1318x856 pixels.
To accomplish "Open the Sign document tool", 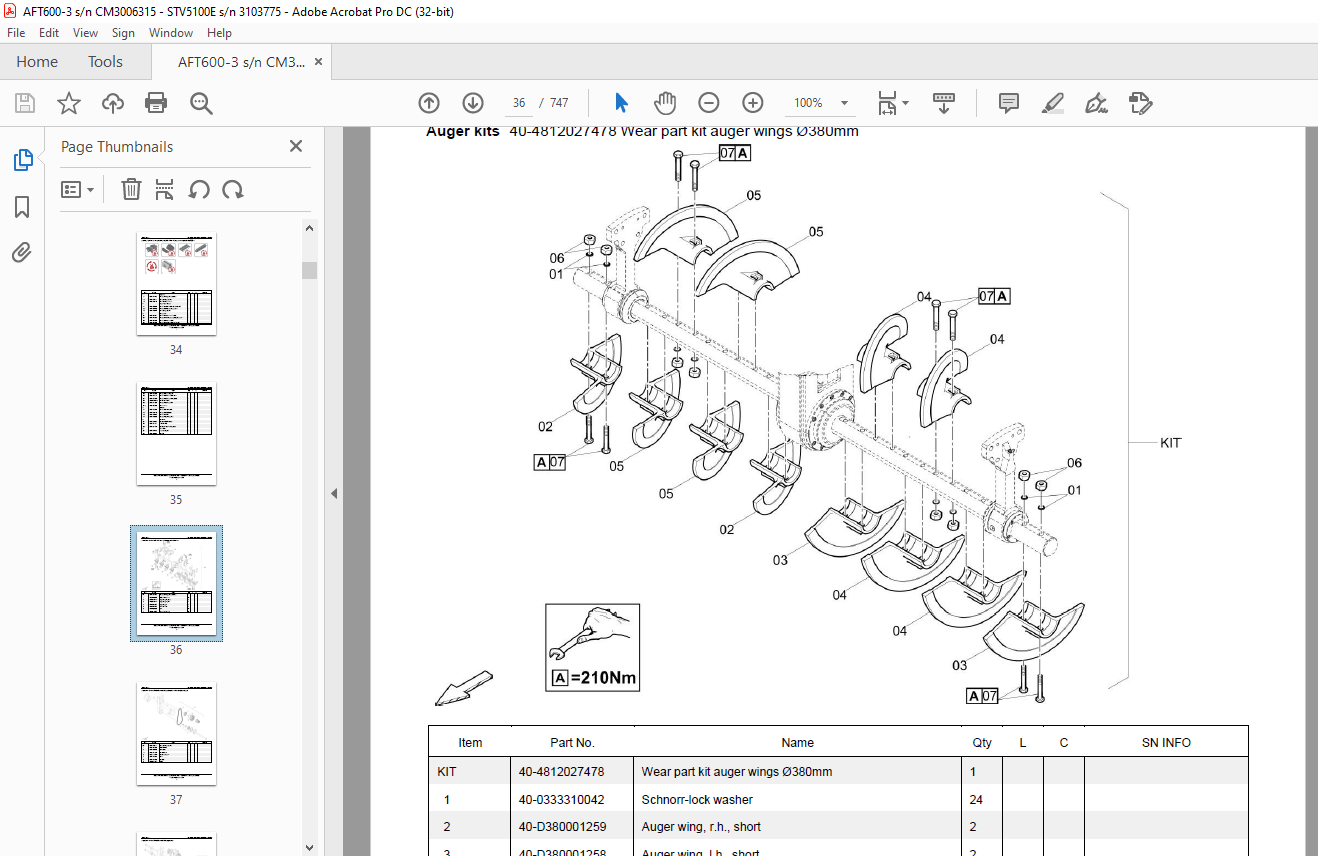I will (x=1096, y=103).
